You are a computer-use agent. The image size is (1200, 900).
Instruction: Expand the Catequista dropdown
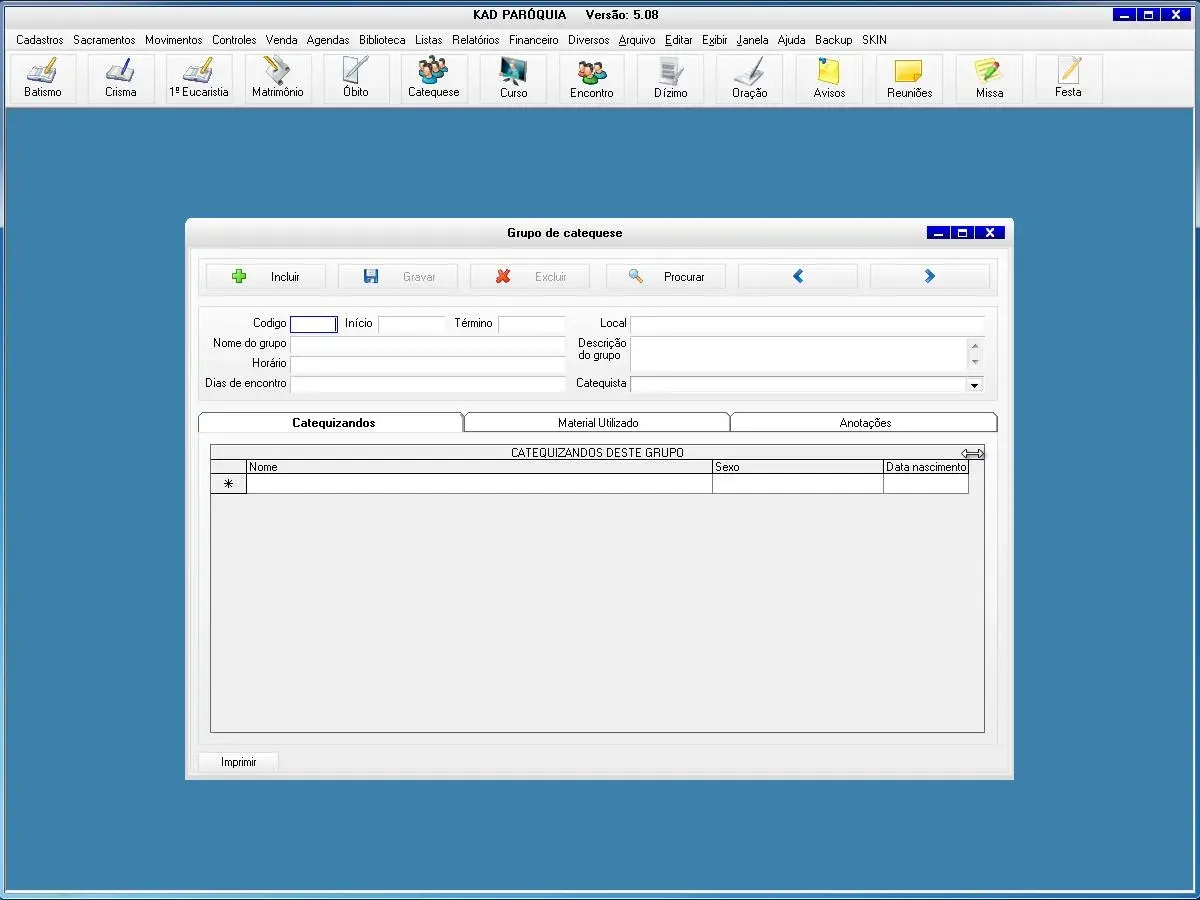[974, 385]
